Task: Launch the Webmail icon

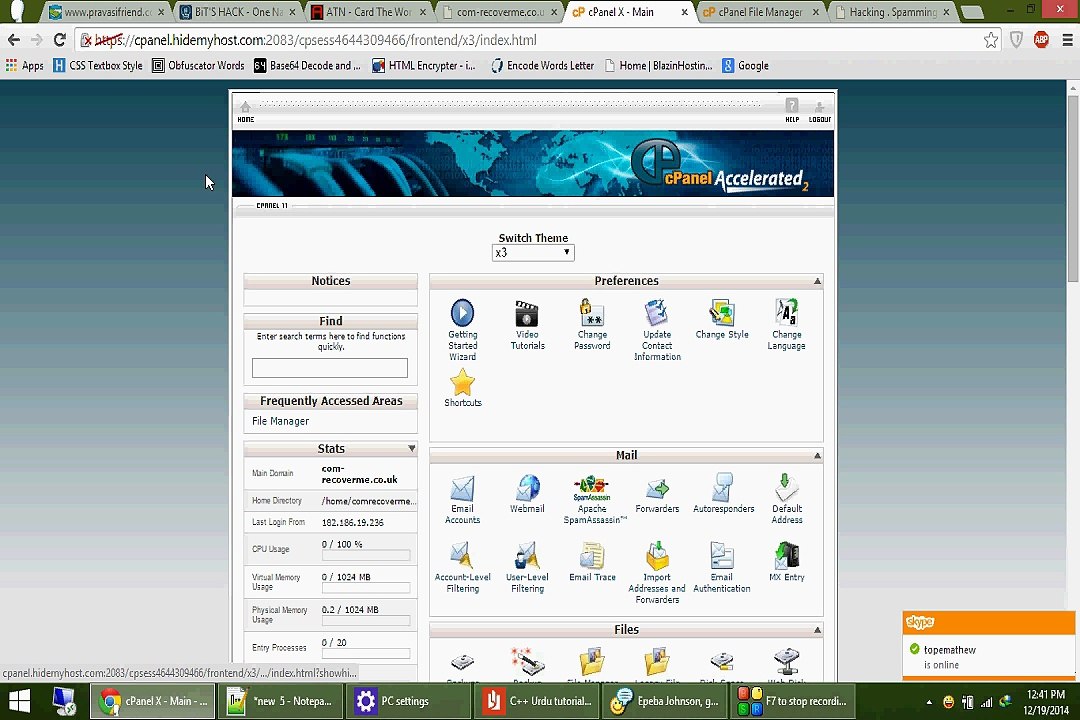Action: click(527, 488)
